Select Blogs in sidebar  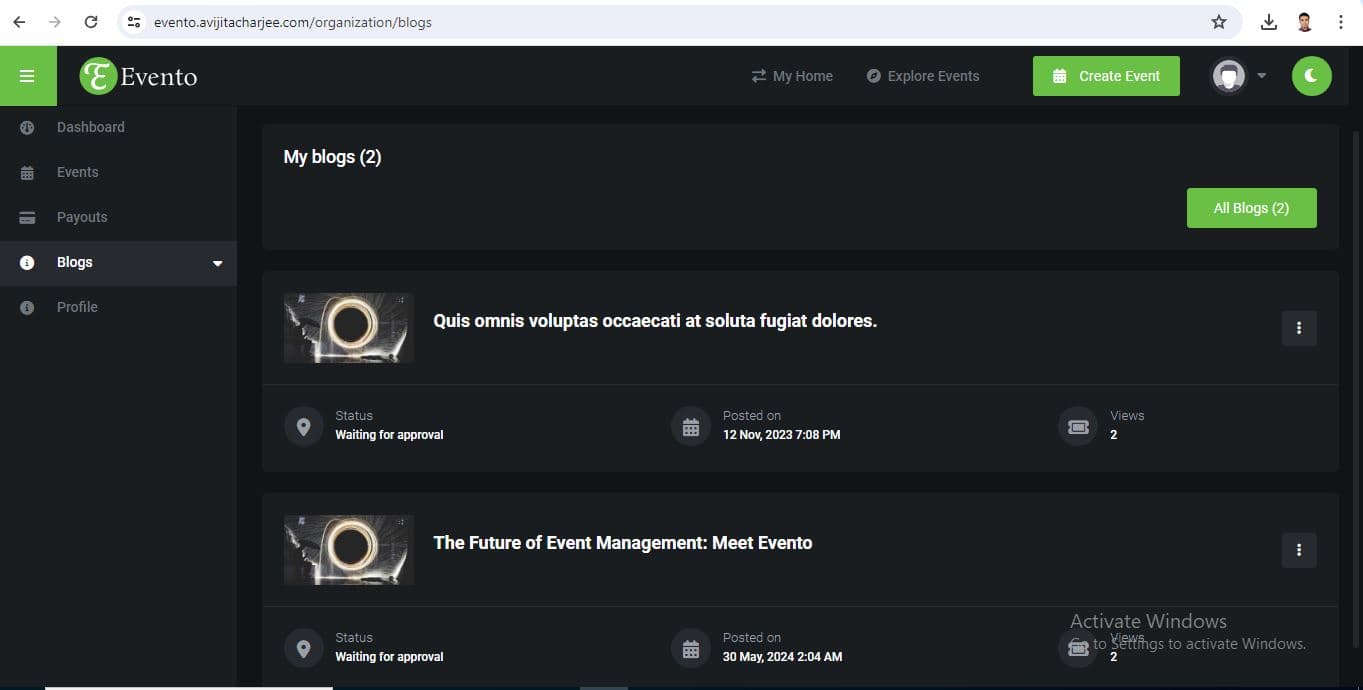tap(118, 262)
